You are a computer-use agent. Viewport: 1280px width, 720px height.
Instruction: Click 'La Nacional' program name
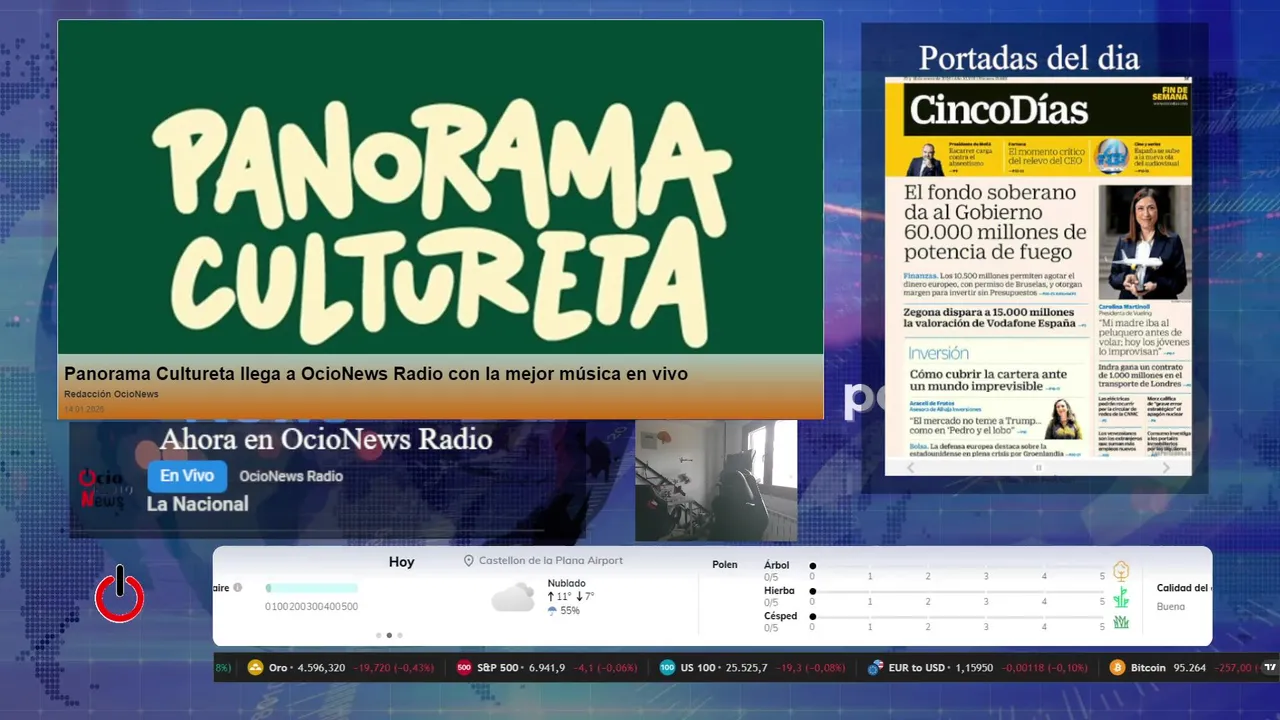coord(198,504)
